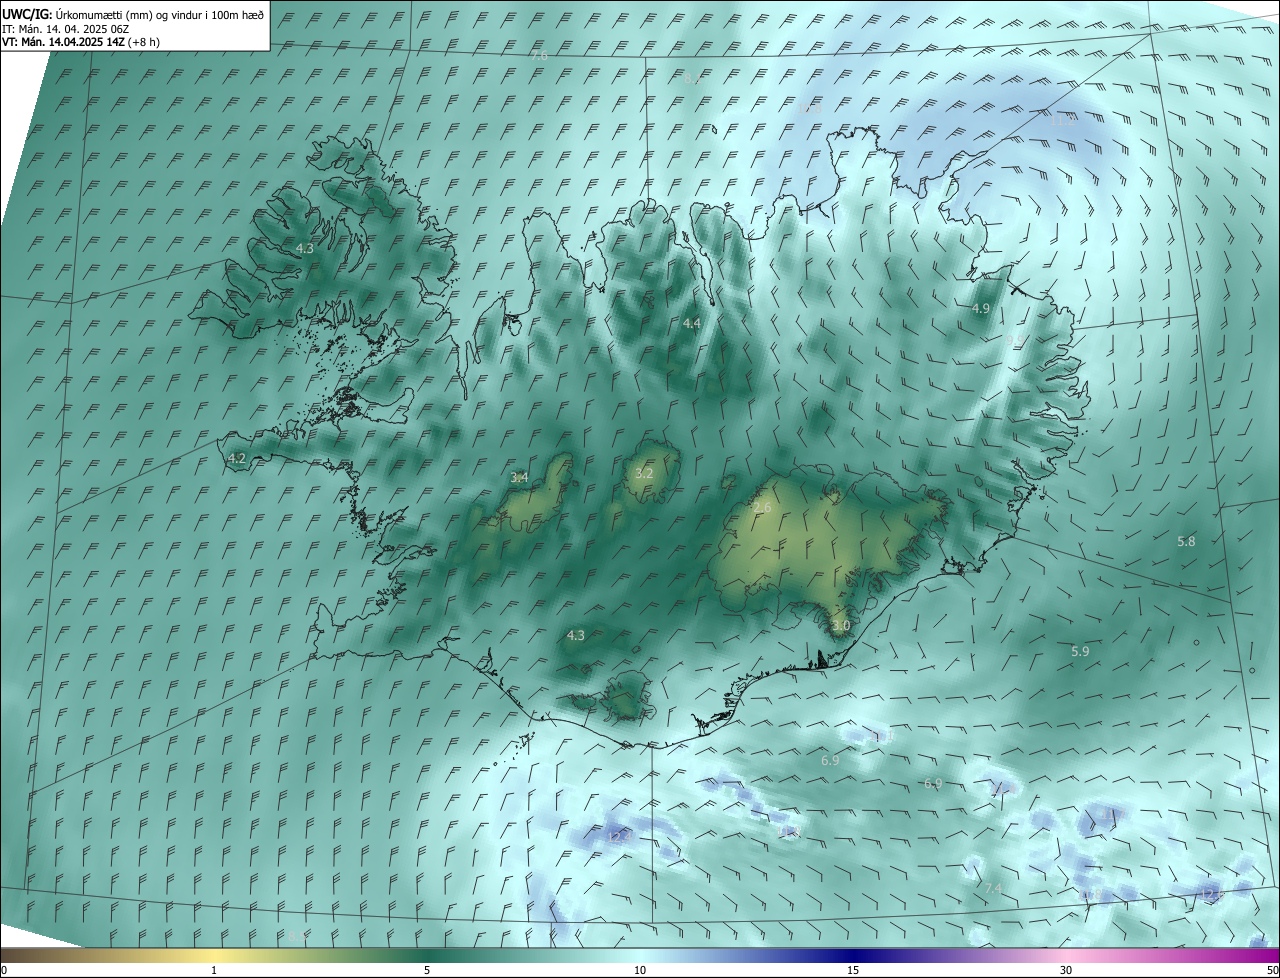Click the 7.6 value at the top of the map

(539, 57)
